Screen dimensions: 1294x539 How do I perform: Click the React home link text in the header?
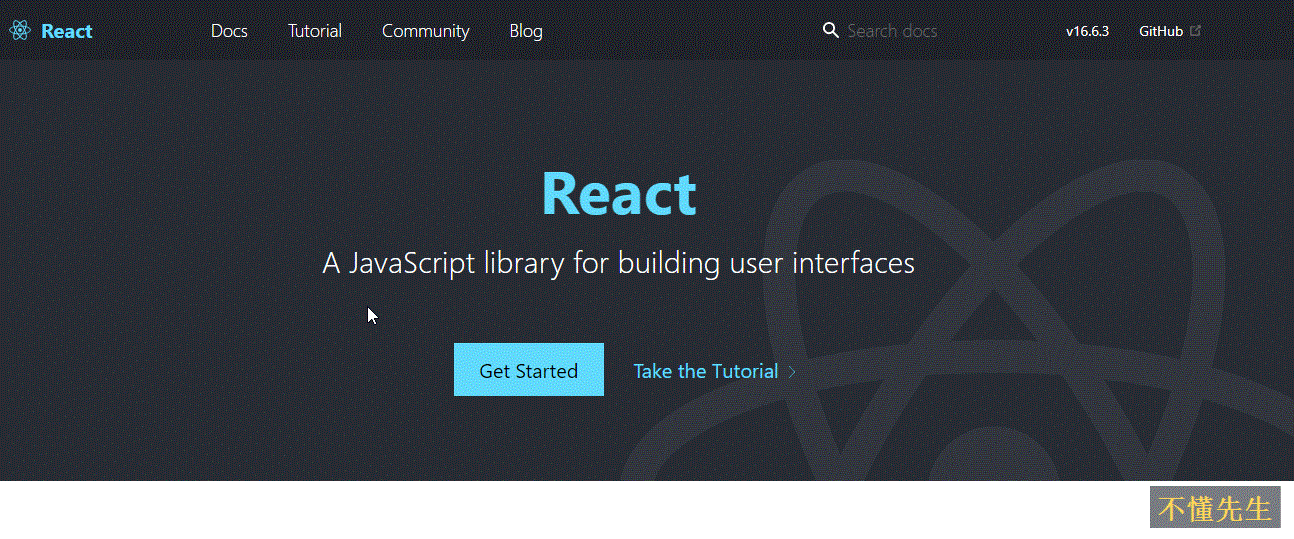(67, 31)
